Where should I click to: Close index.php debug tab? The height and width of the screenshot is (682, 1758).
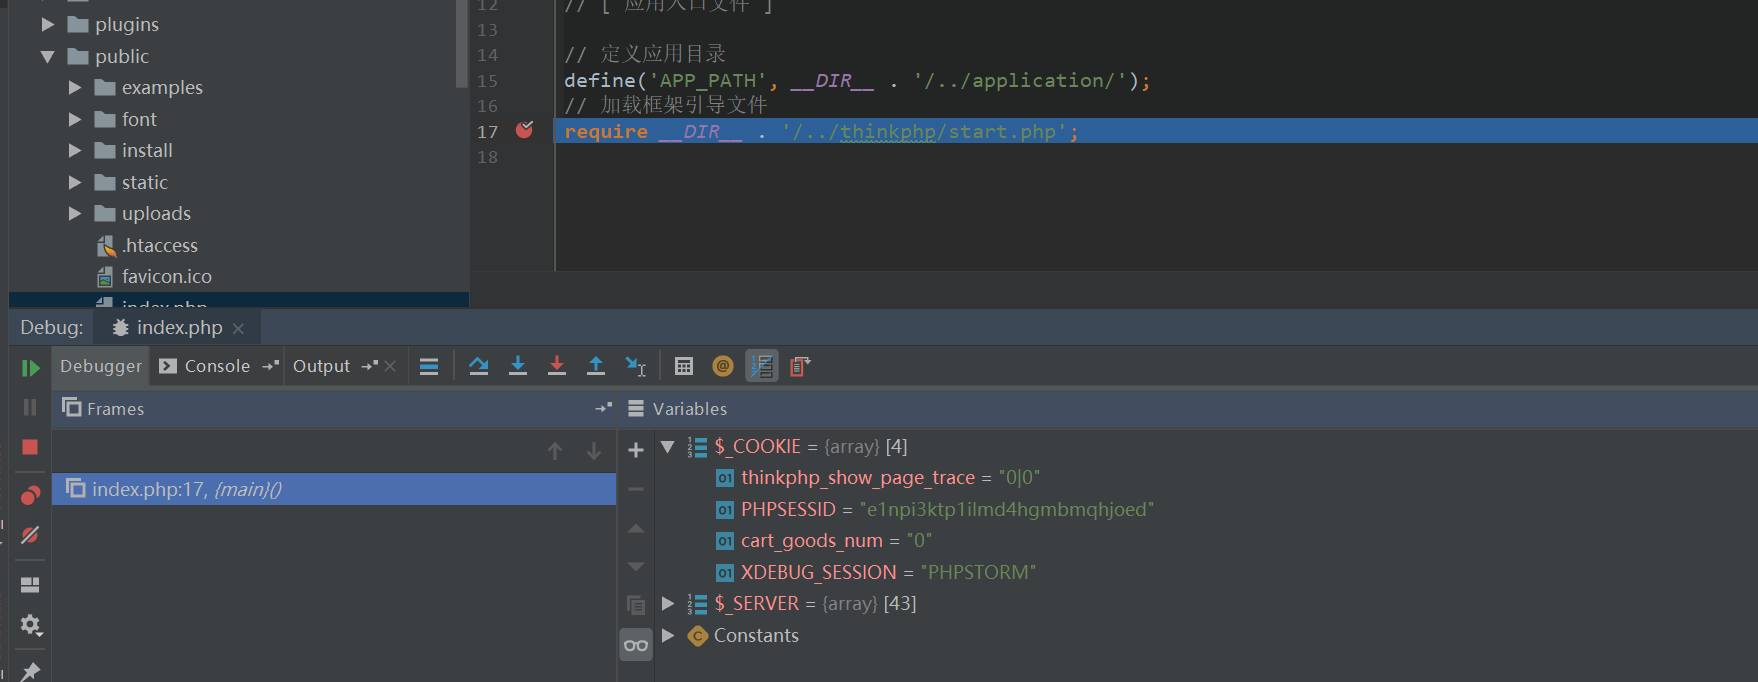point(238,328)
